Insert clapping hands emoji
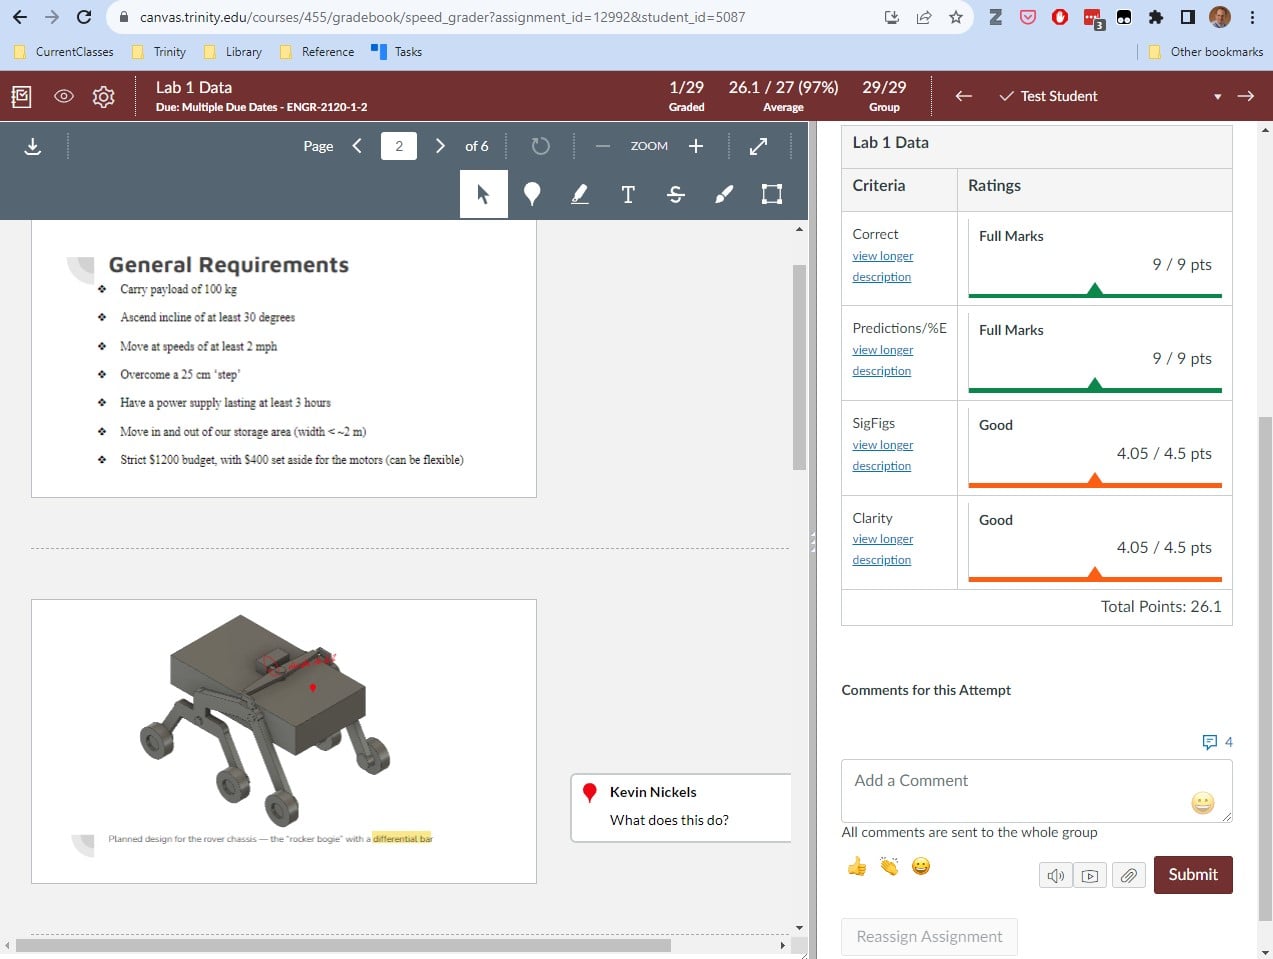Viewport: 1273px width, 959px height. [889, 866]
